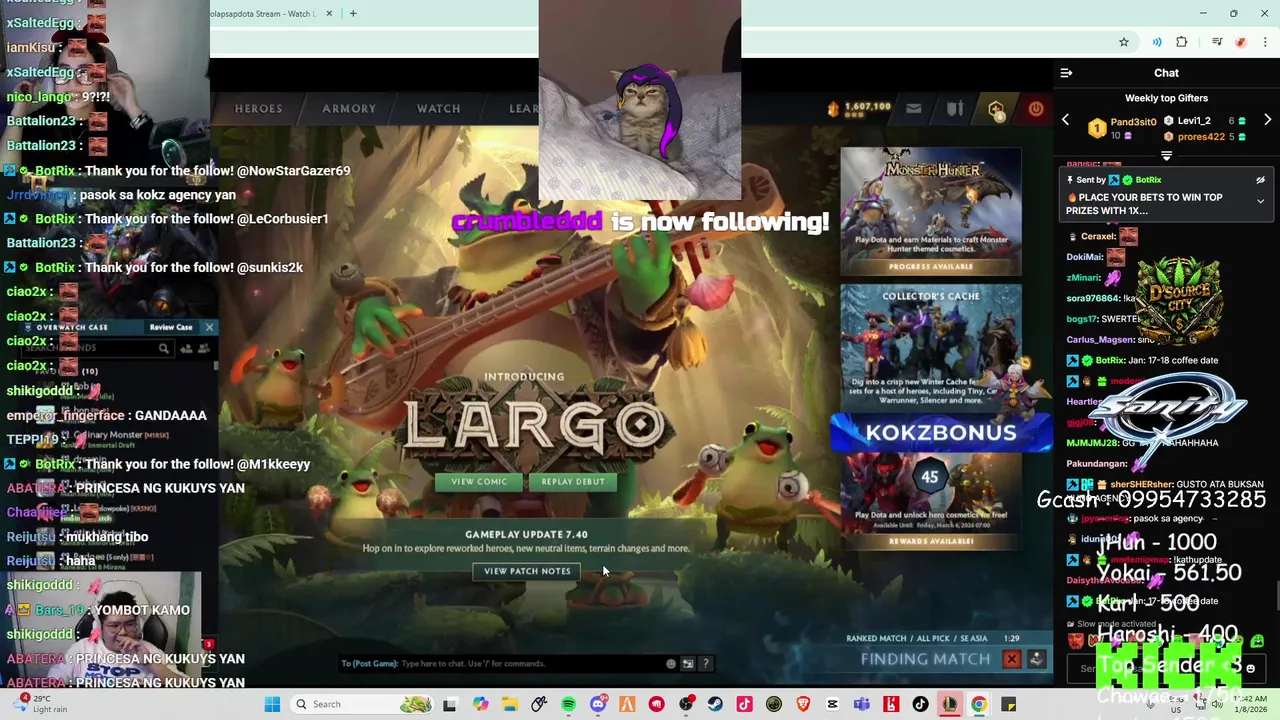The image size is (1280, 720).
Task: Click the blue tab-audio extension icon
Action: pos(1157,42)
